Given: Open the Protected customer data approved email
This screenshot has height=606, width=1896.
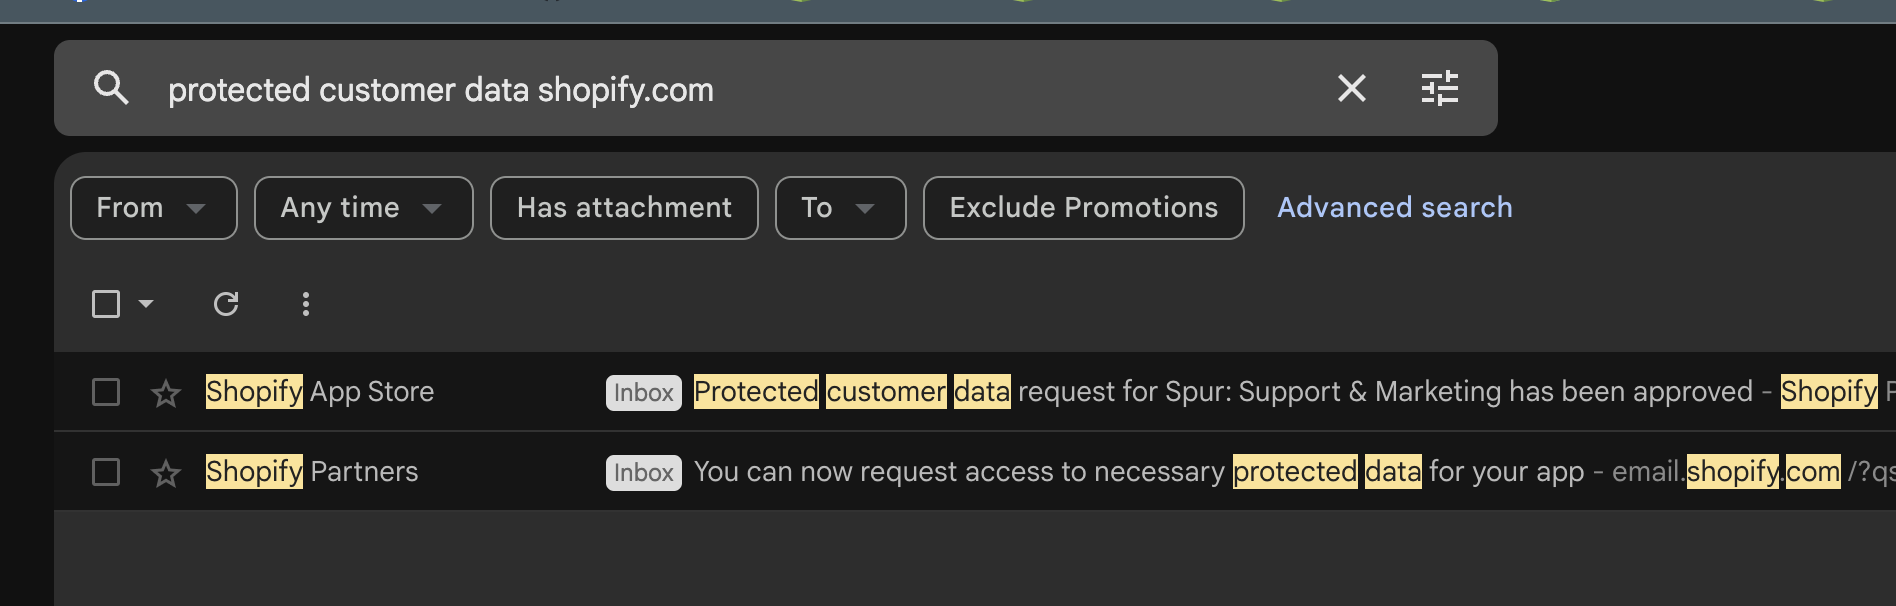Looking at the screenshot, I should (x=1200, y=392).
